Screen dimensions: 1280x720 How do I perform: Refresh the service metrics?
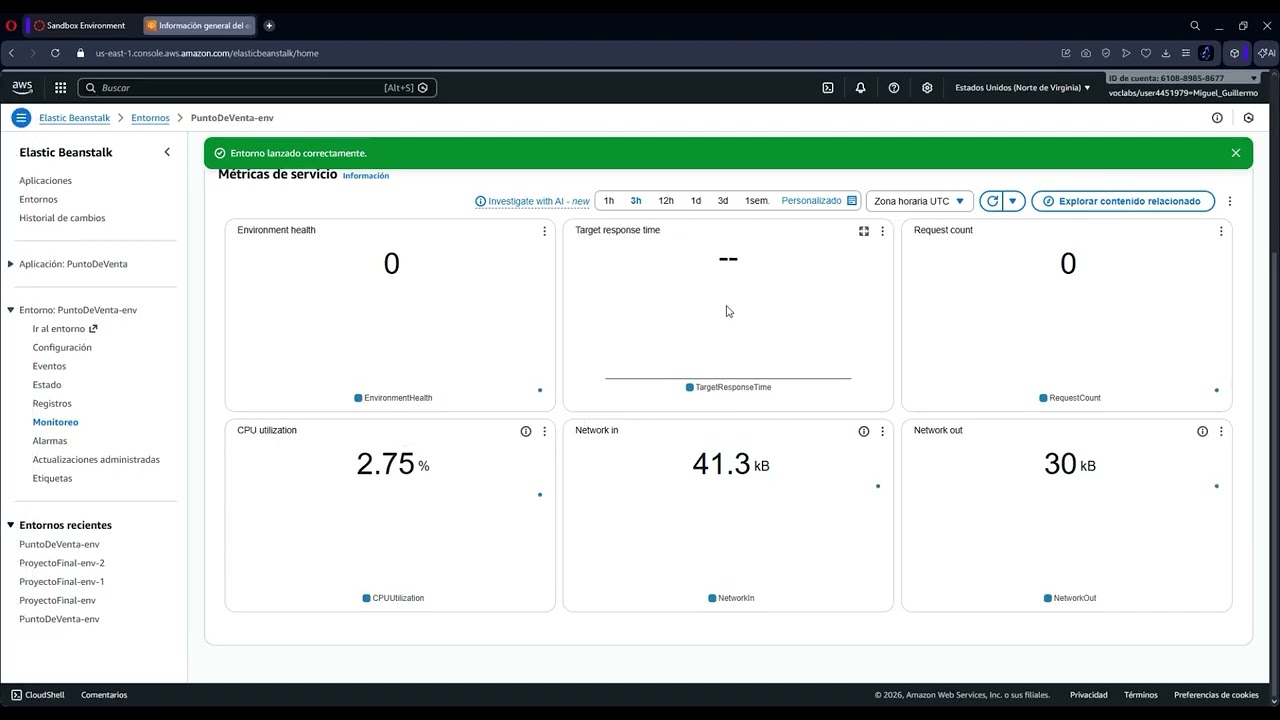pos(992,201)
